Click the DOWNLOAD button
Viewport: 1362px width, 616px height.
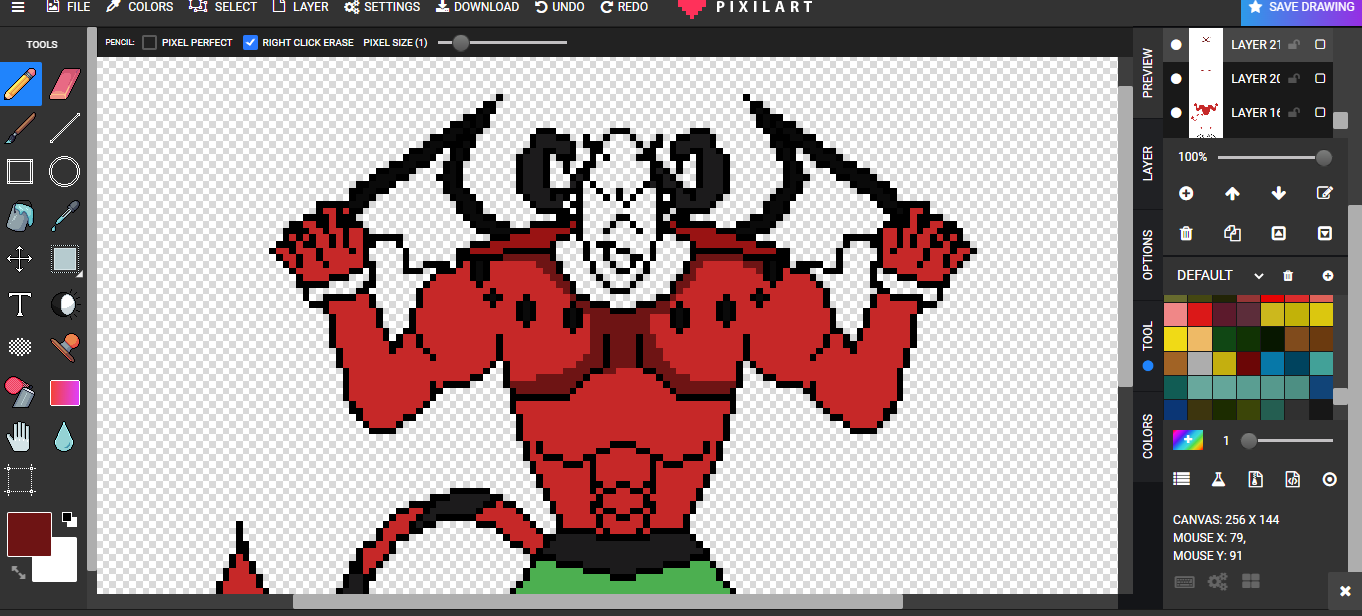(x=477, y=7)
